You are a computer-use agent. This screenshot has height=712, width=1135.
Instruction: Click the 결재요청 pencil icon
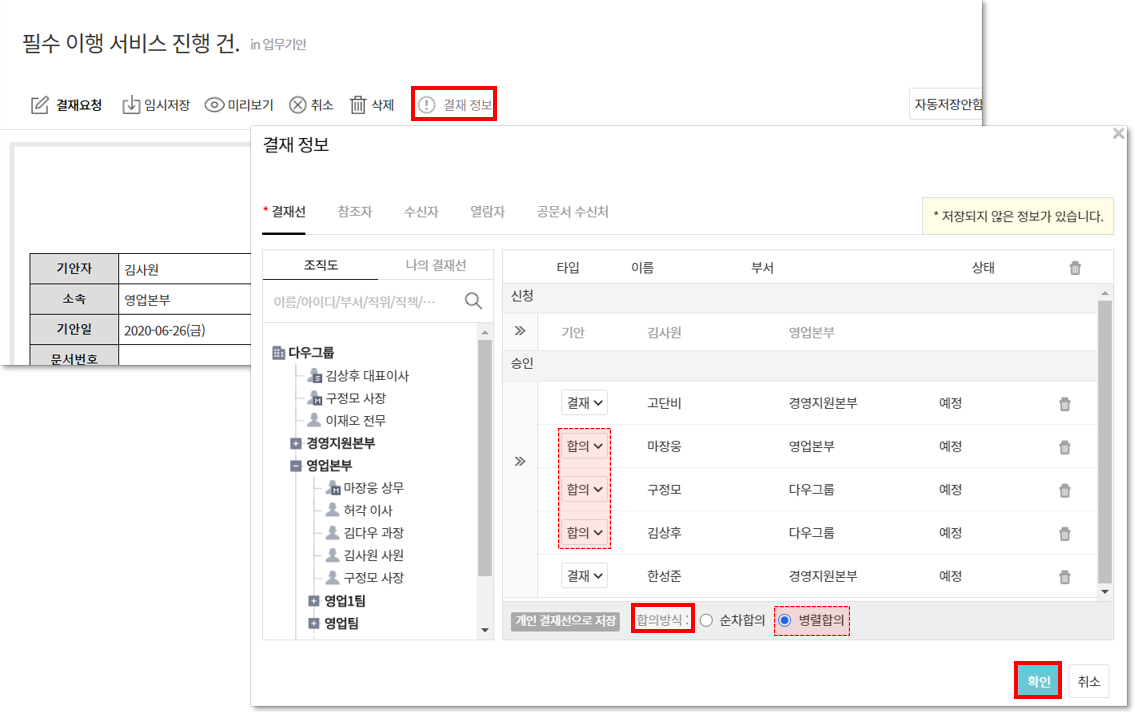pyautogui.click(x=40, y=105)
